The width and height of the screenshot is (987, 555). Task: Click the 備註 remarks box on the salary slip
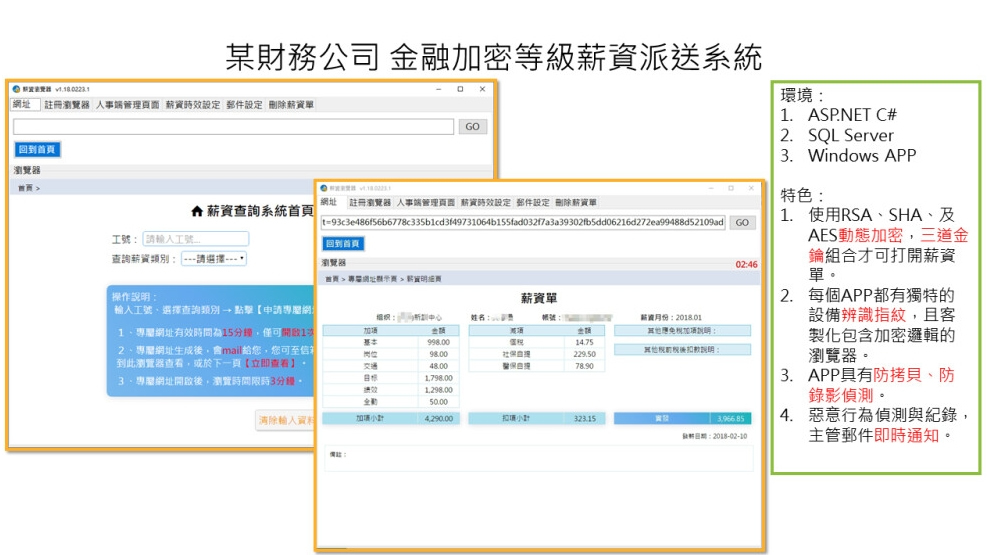click(x=540, y=459)
